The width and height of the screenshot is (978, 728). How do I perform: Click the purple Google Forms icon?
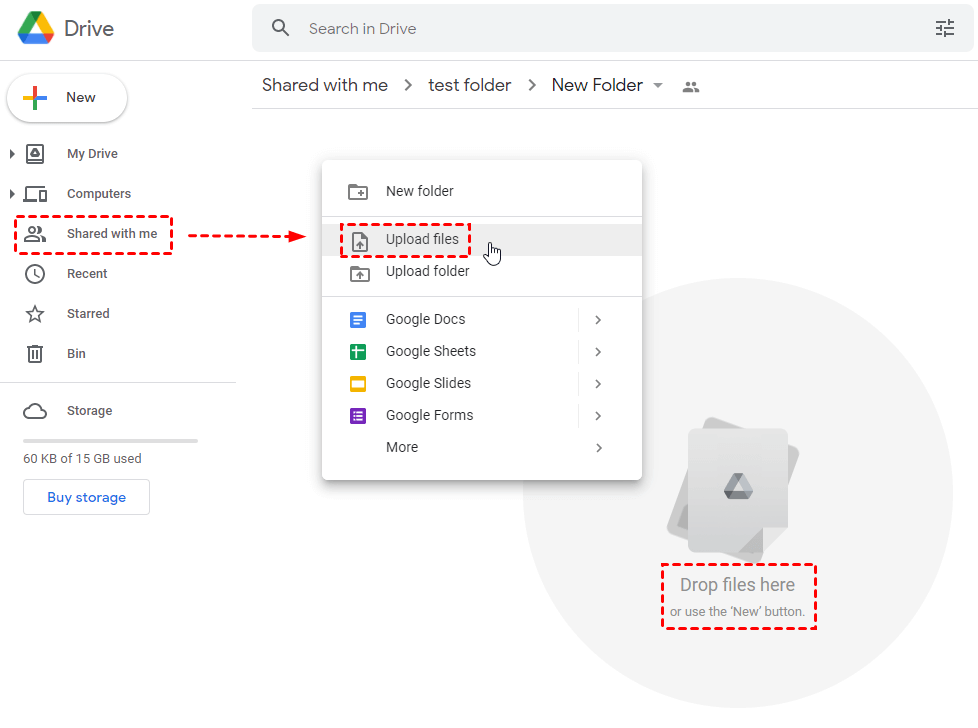point(358,415)
